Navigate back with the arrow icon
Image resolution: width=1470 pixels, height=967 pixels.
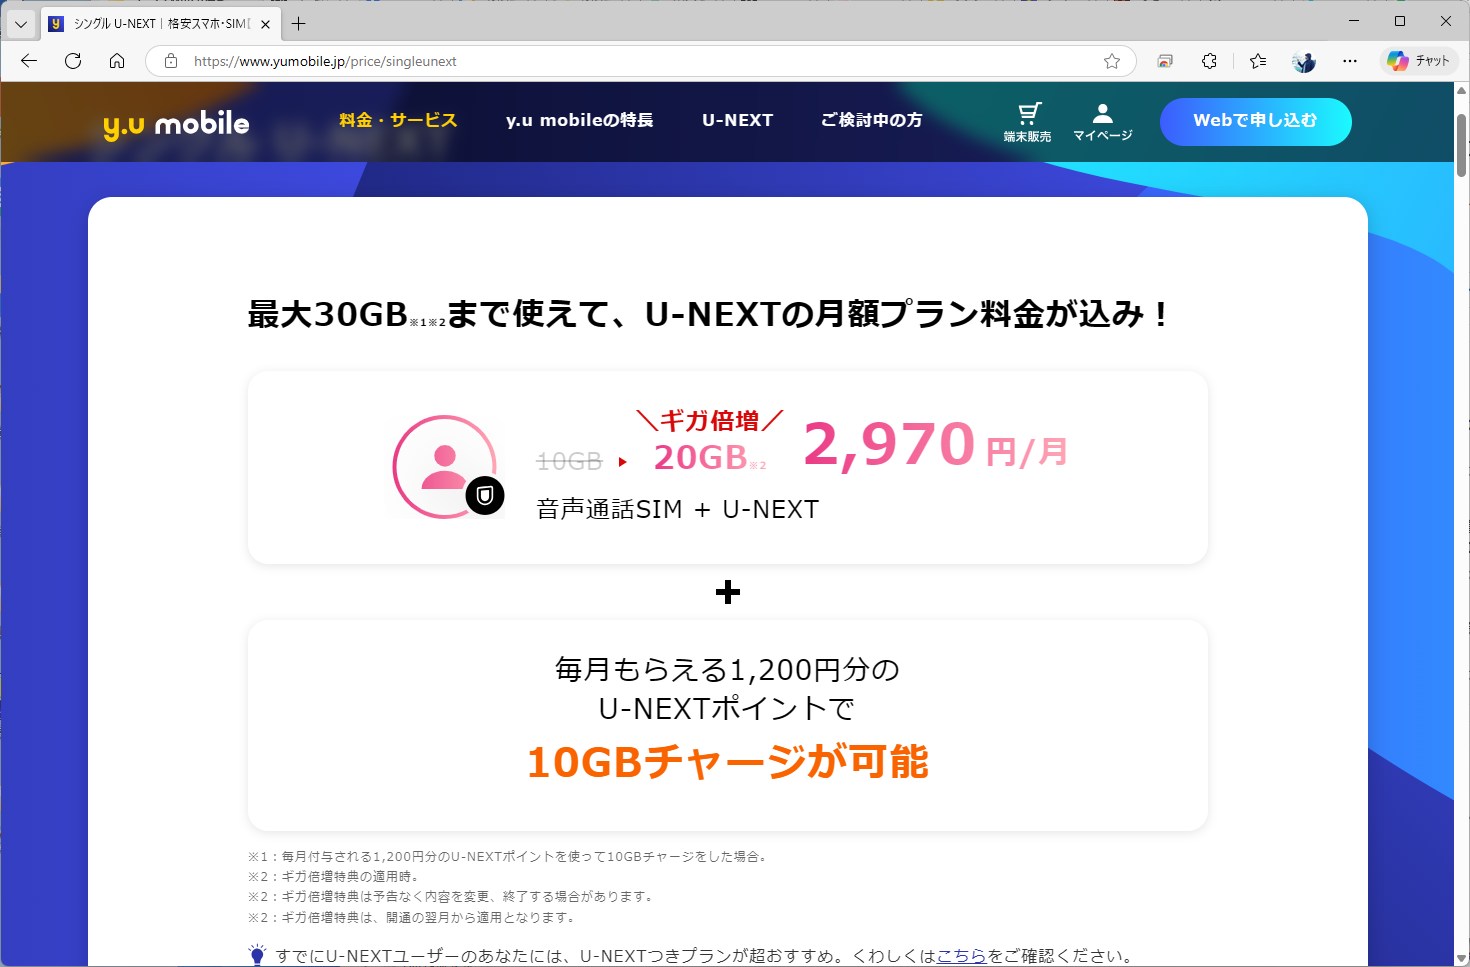[x=28, y=61]
